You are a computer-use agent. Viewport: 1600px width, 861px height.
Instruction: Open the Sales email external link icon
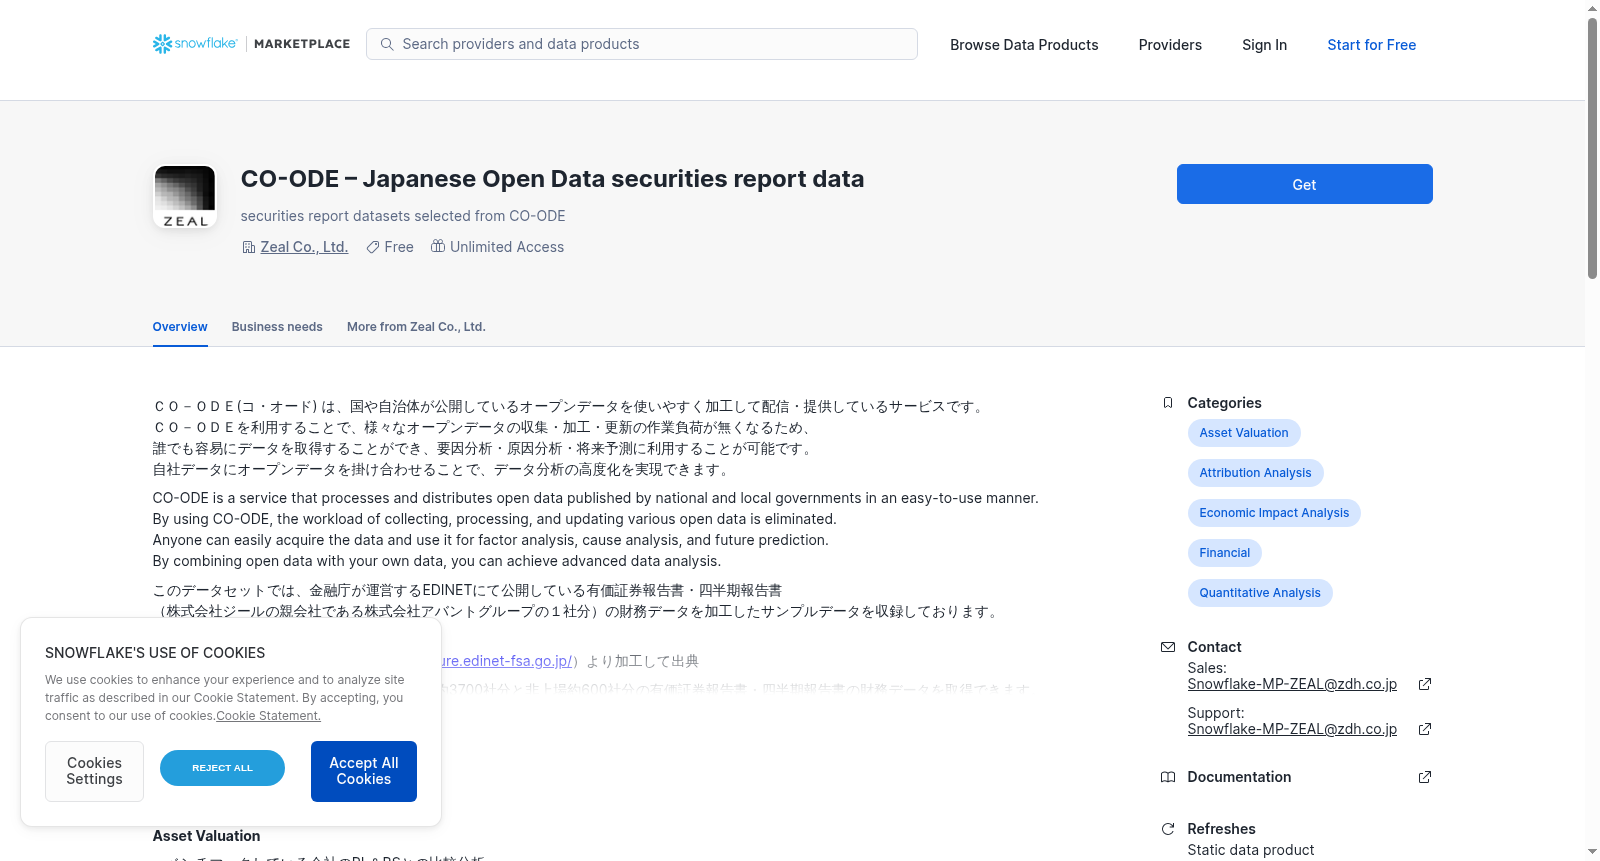pos(1425,684)
